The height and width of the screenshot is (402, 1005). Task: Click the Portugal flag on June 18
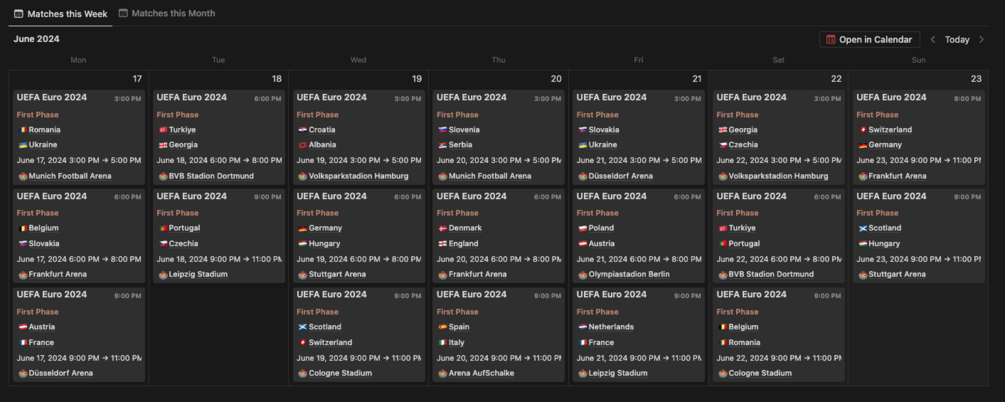point(163,228)
